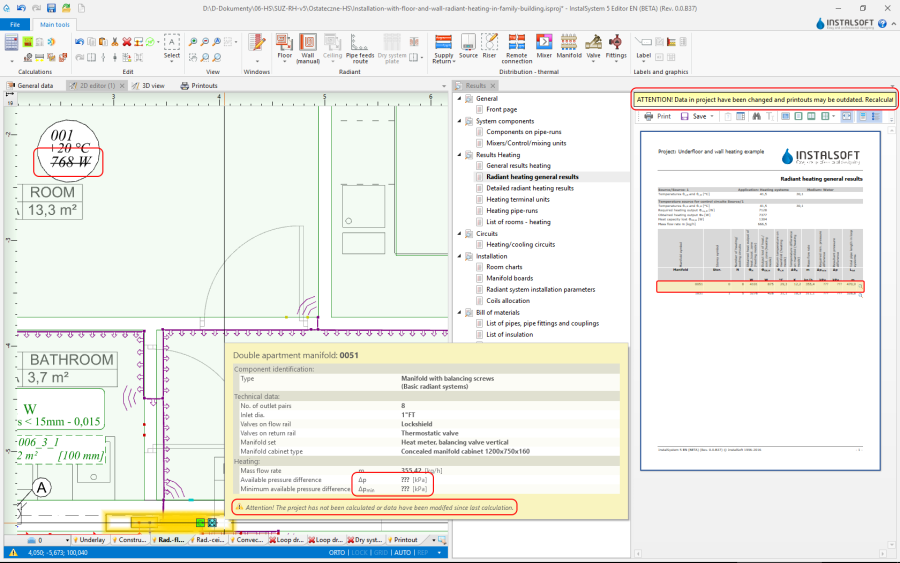Open Heating pipe-runs results page
Image resolution: width=900 pixels, height=563 pixels.
pos(511,211)
